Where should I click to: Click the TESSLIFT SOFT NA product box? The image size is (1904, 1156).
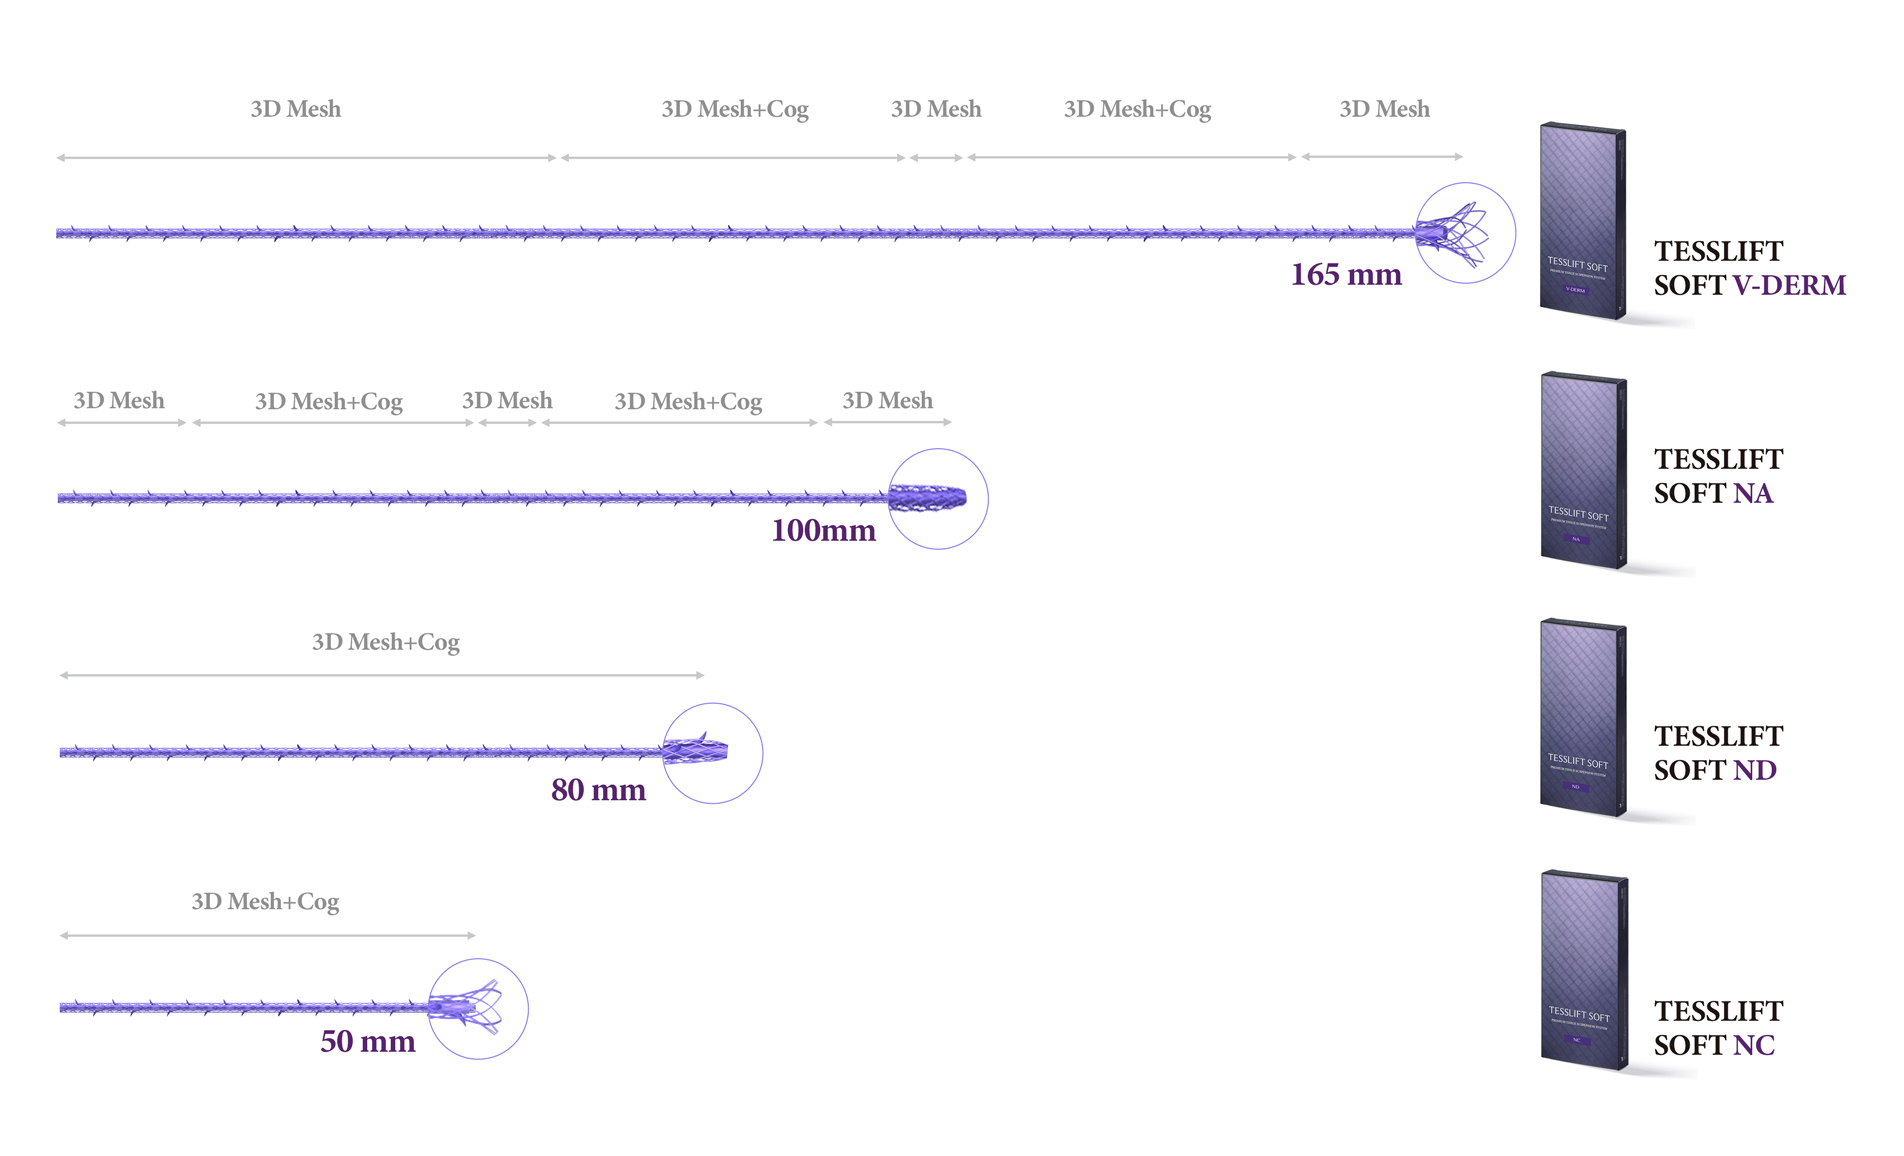coord(1584,471)
